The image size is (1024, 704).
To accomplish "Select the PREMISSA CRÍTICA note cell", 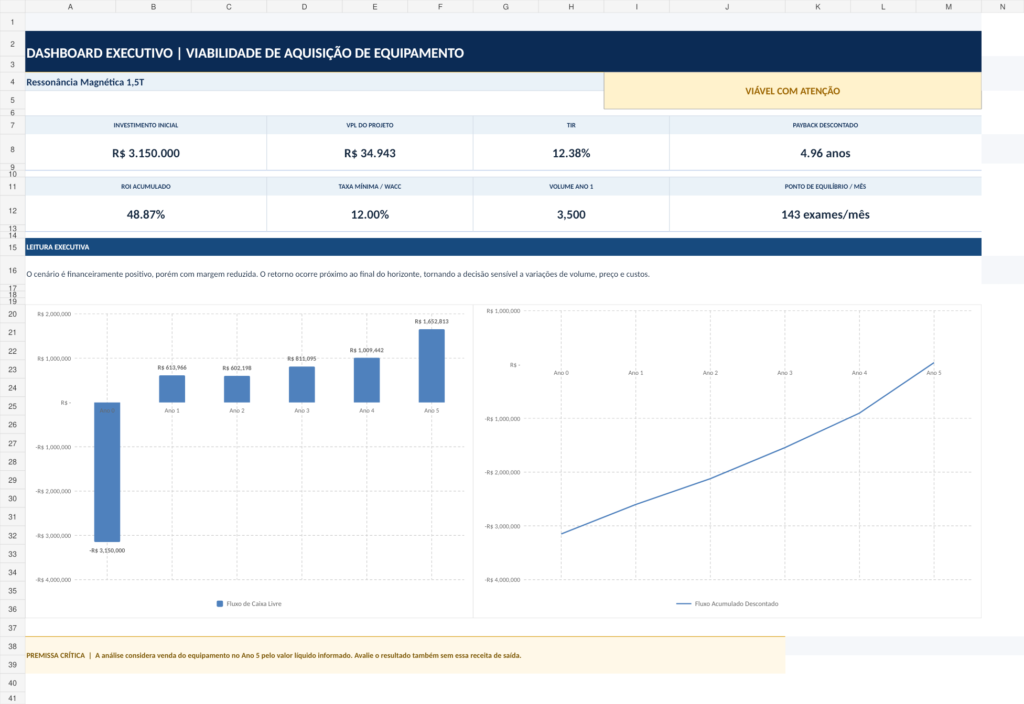I will pyautogui.click(x=405, y=655).
